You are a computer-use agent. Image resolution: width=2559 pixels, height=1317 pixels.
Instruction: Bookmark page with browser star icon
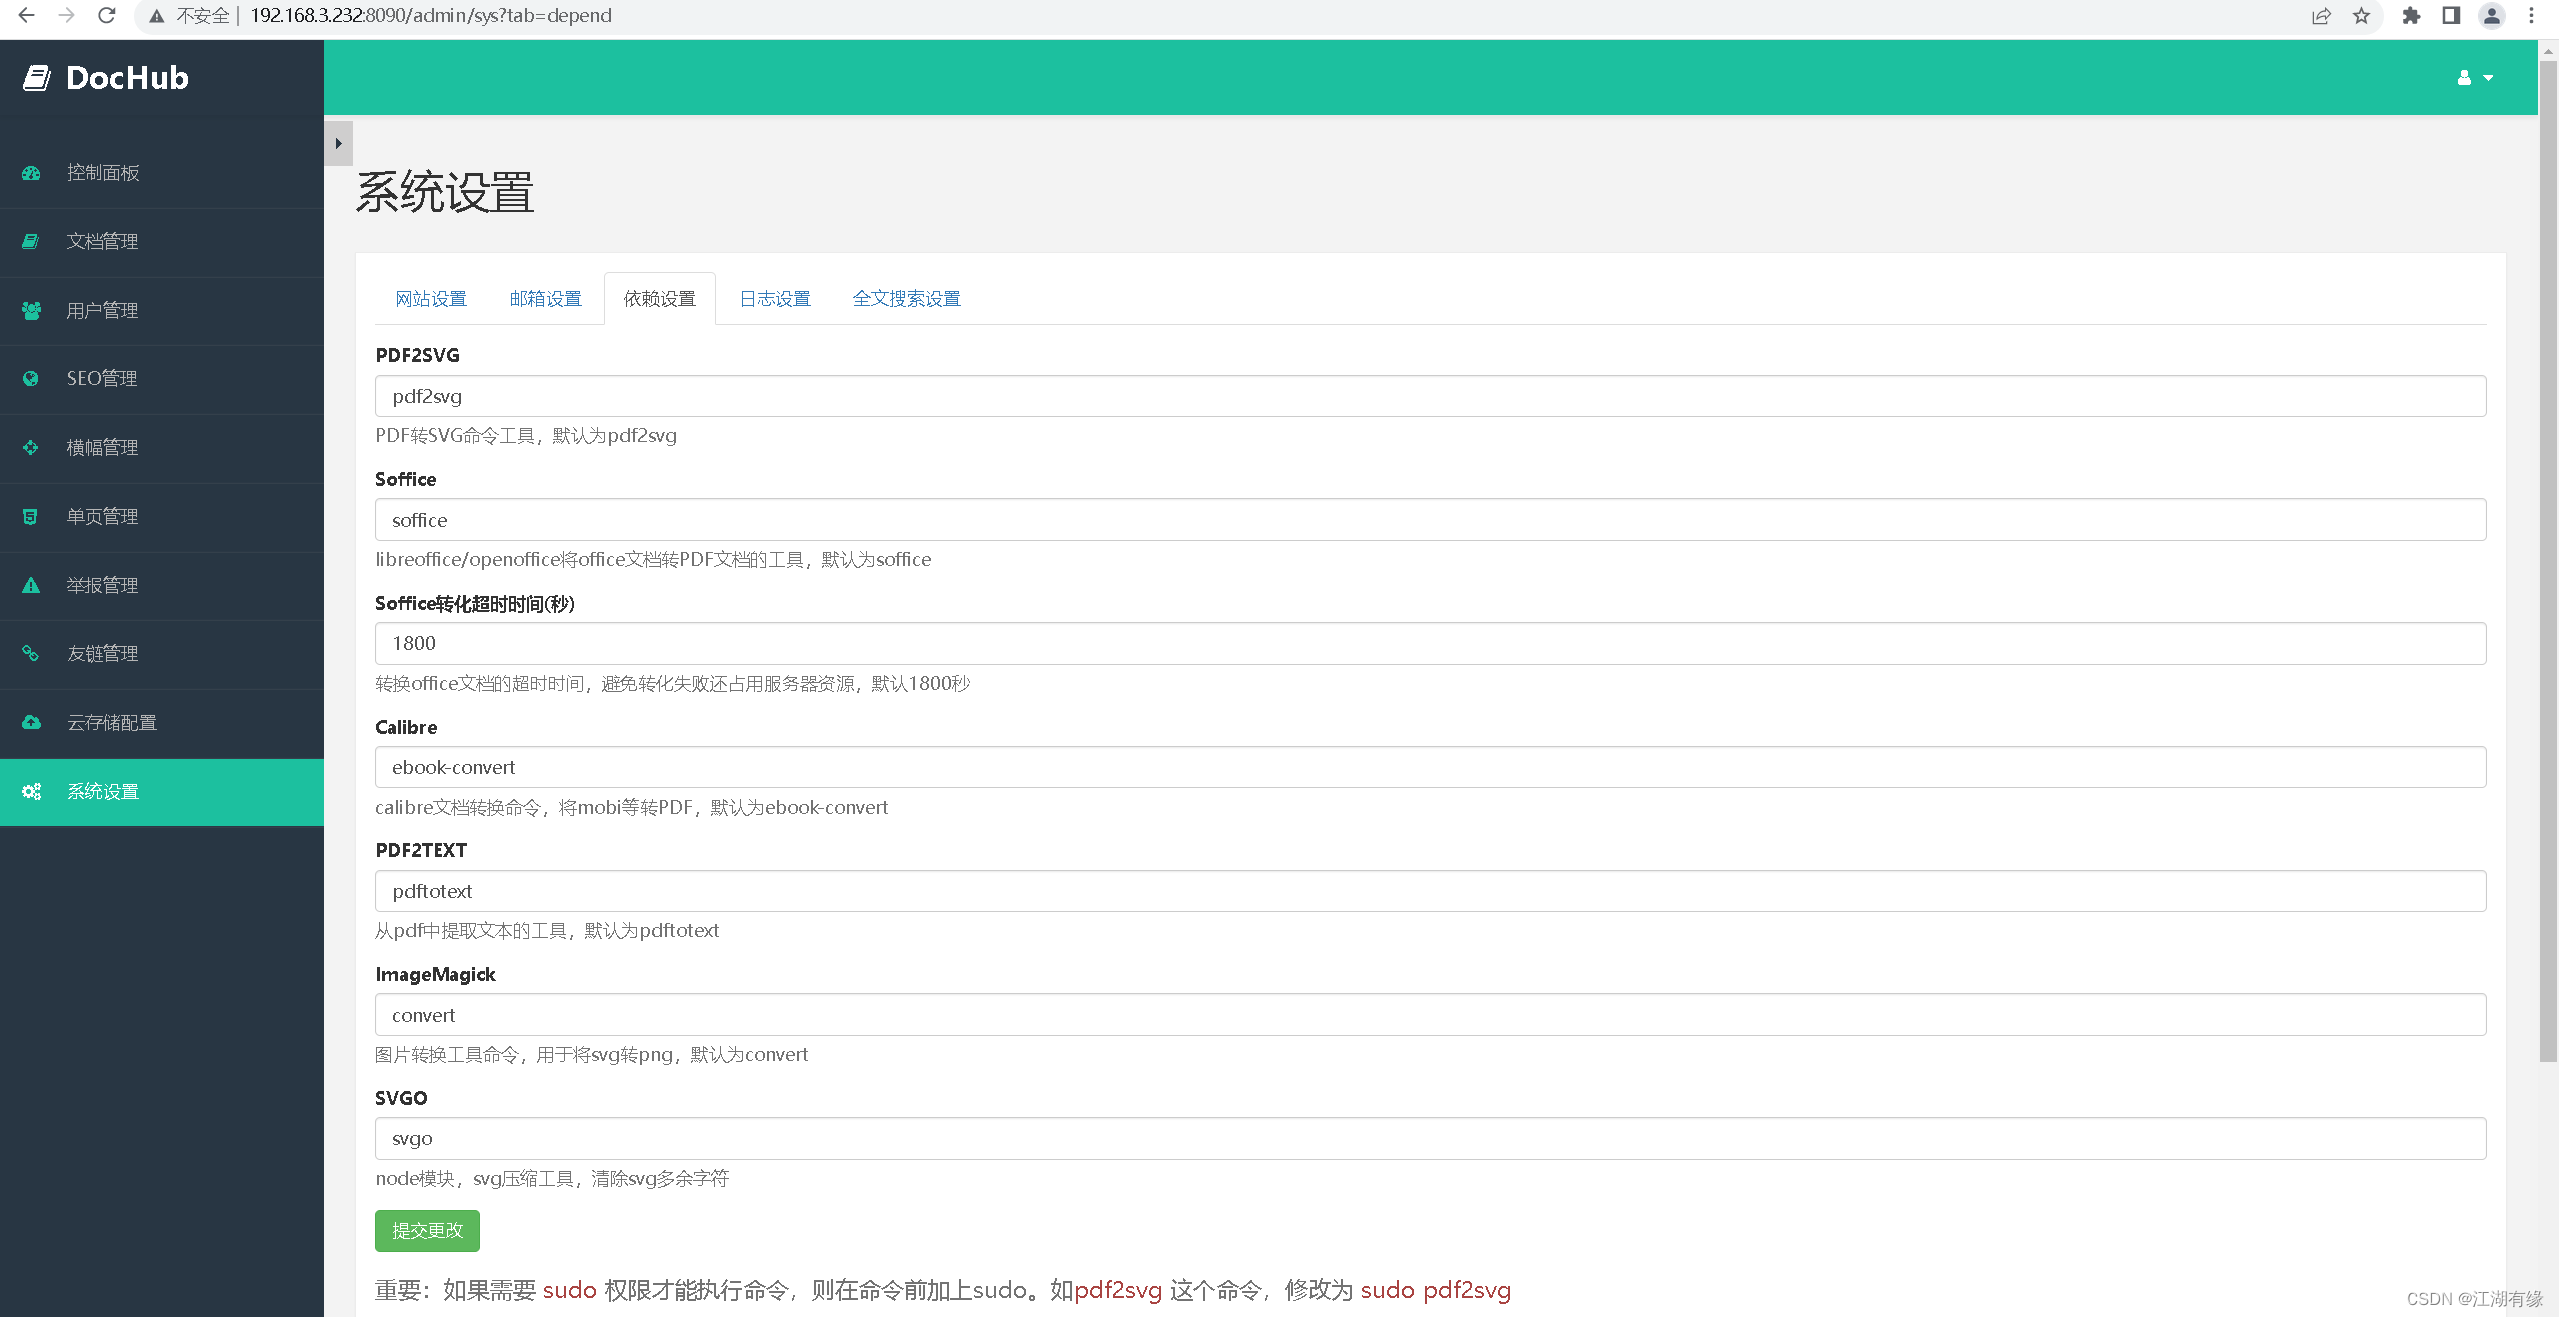pos(2361,16)
